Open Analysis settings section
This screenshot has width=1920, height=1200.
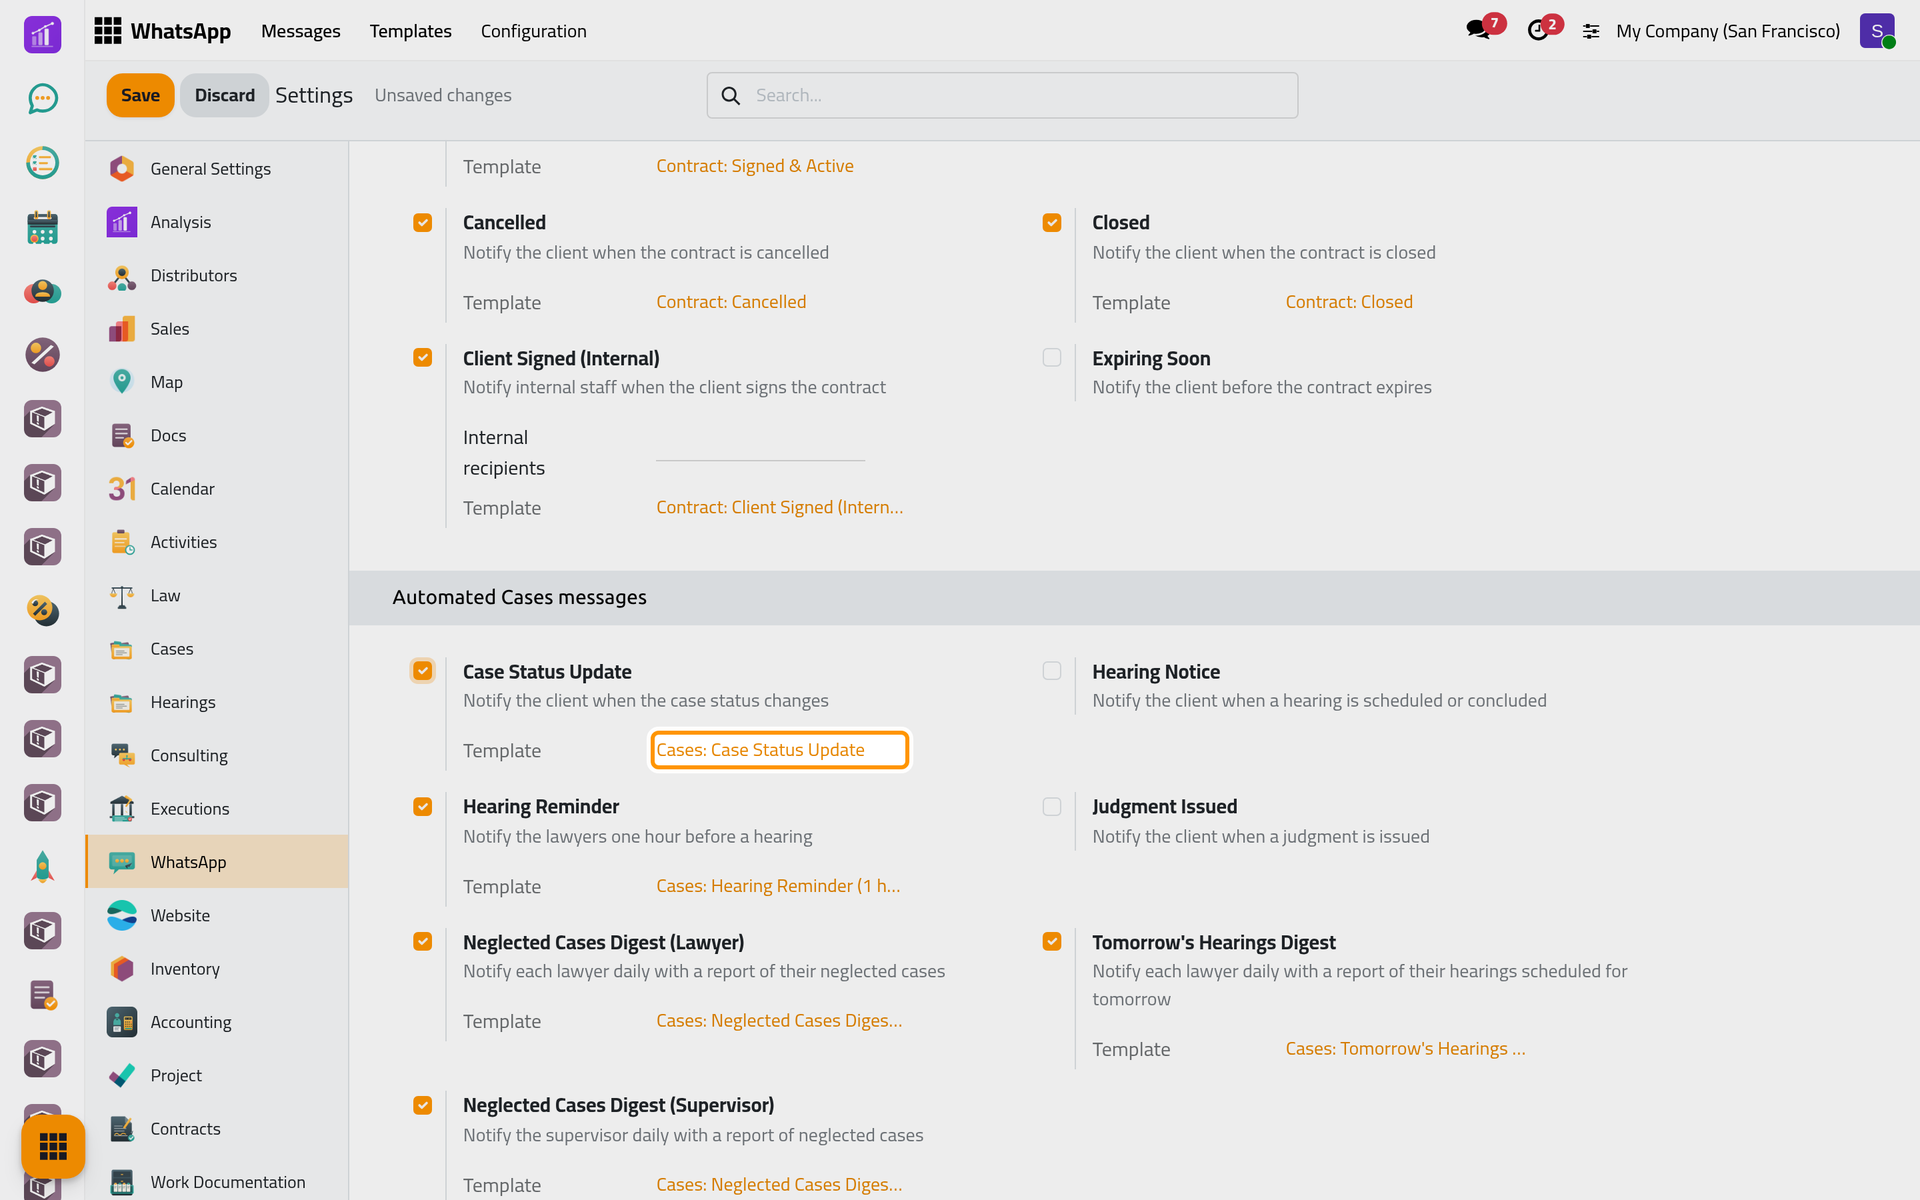(x=217, y=222)
